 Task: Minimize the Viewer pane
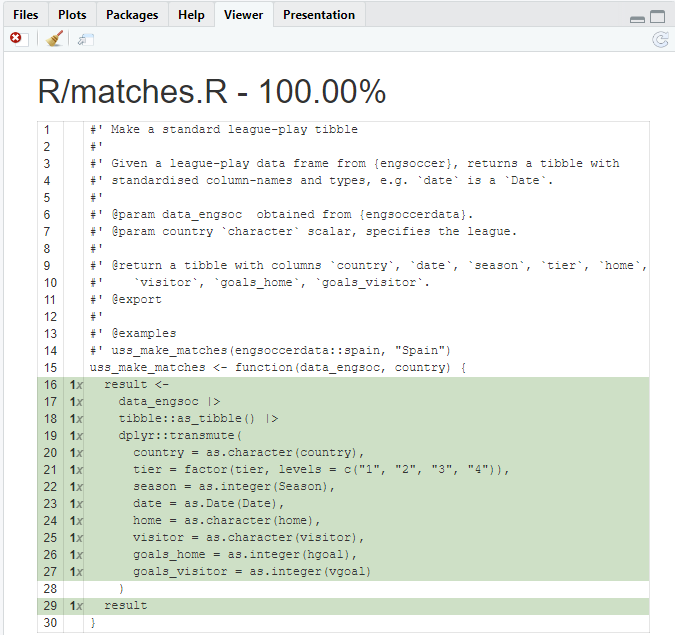coord(637,17)
